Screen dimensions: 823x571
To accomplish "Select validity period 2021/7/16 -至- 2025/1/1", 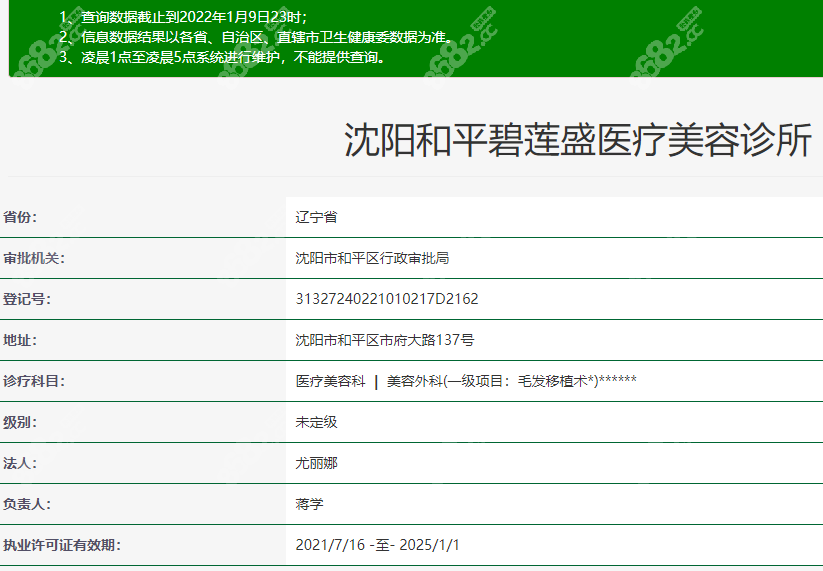I will pos(377,544).
